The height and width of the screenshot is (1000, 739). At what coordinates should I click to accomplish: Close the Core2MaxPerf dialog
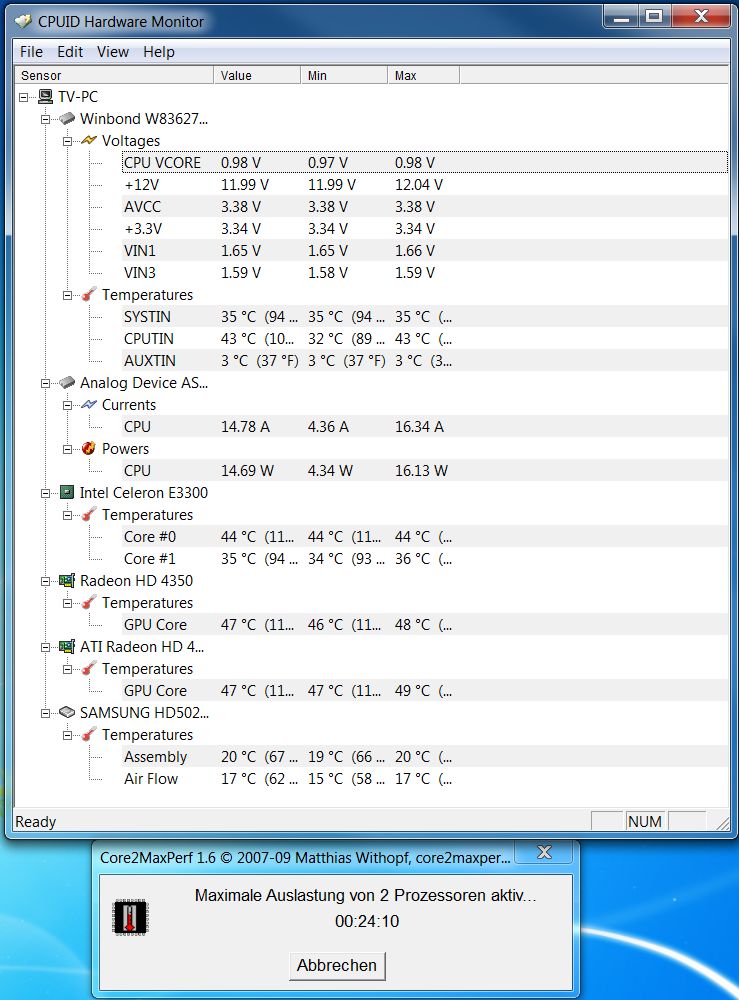(x=545, y=852)
